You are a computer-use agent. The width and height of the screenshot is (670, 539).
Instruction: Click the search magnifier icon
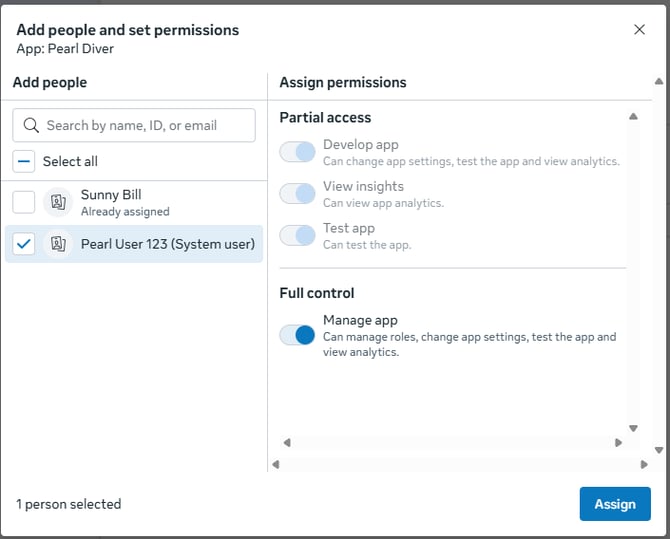tap(31, 125)
